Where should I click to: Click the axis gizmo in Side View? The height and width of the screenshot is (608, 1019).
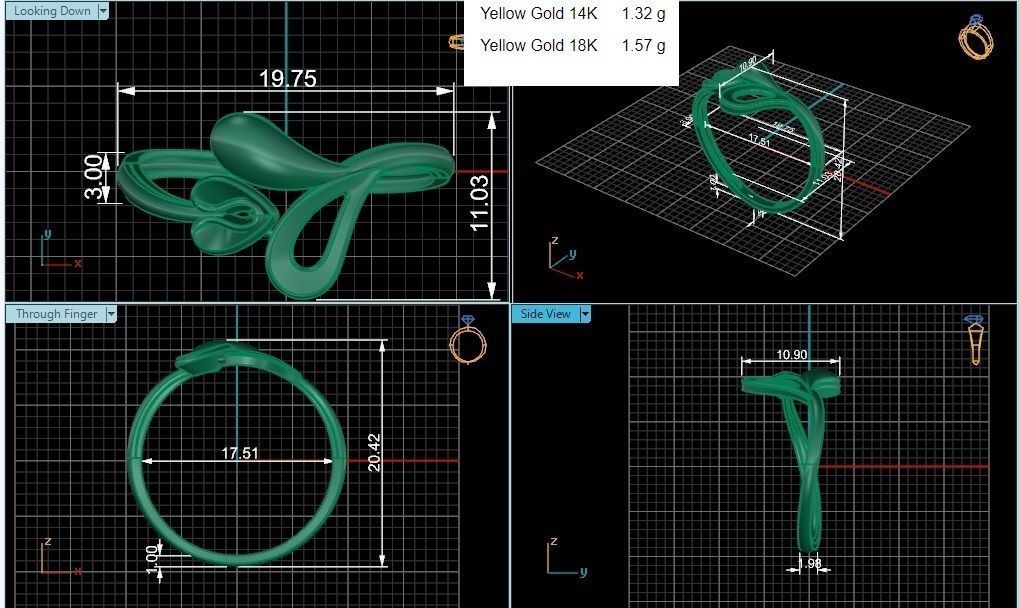(x=567, y=557)
